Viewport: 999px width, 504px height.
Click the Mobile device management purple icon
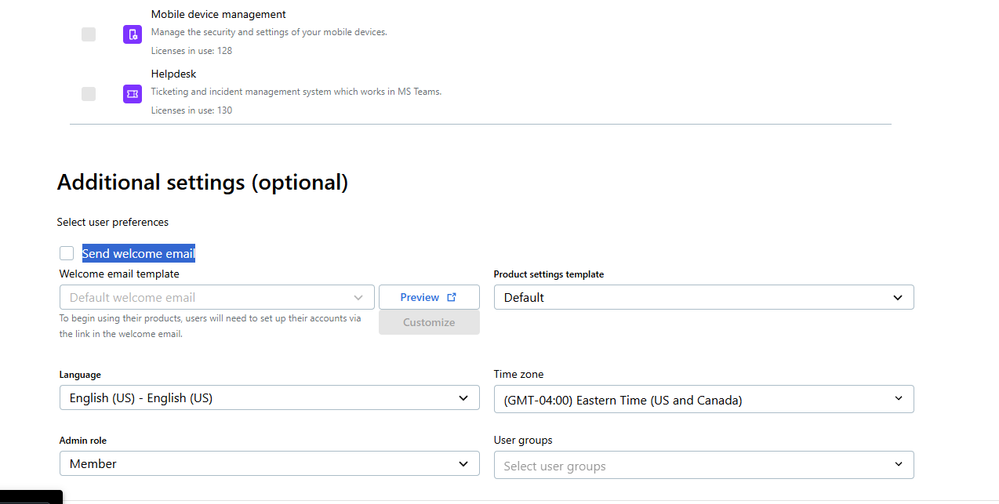[132, 34]
